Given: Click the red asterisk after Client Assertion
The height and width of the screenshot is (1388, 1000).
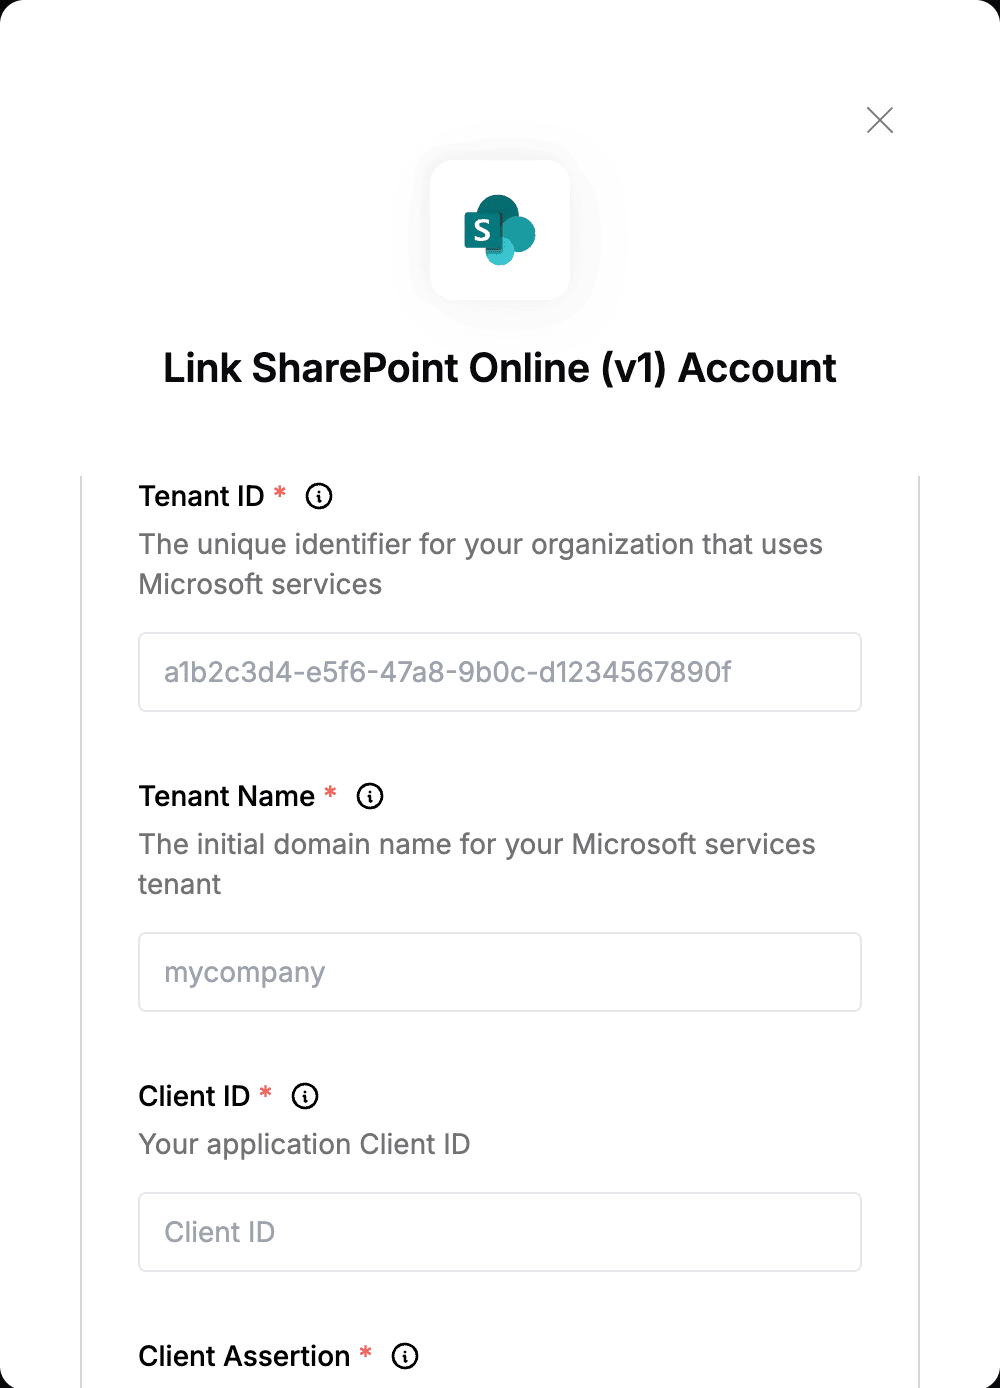Looking at the screenshot, I should tap(366, 1351).
